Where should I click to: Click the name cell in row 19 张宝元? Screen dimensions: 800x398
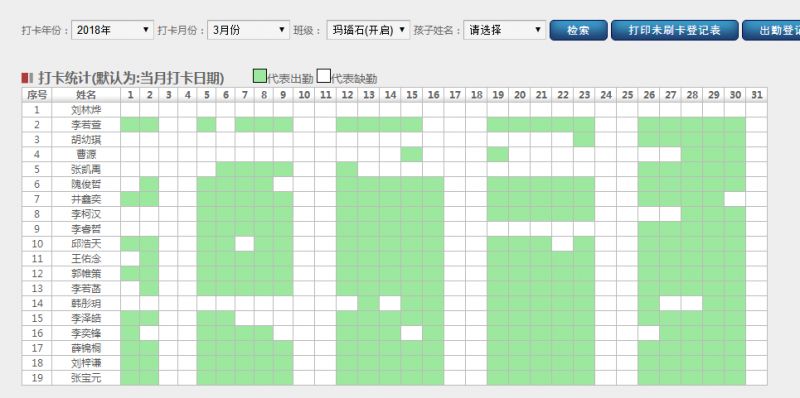(86, 378)
